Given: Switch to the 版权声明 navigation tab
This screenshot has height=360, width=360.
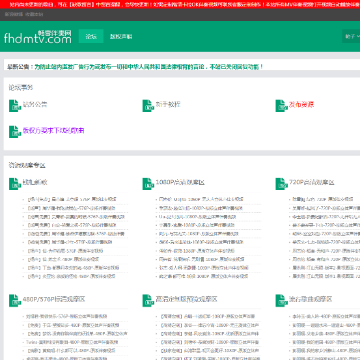Looking at the screenshot, I should [121, 36].
